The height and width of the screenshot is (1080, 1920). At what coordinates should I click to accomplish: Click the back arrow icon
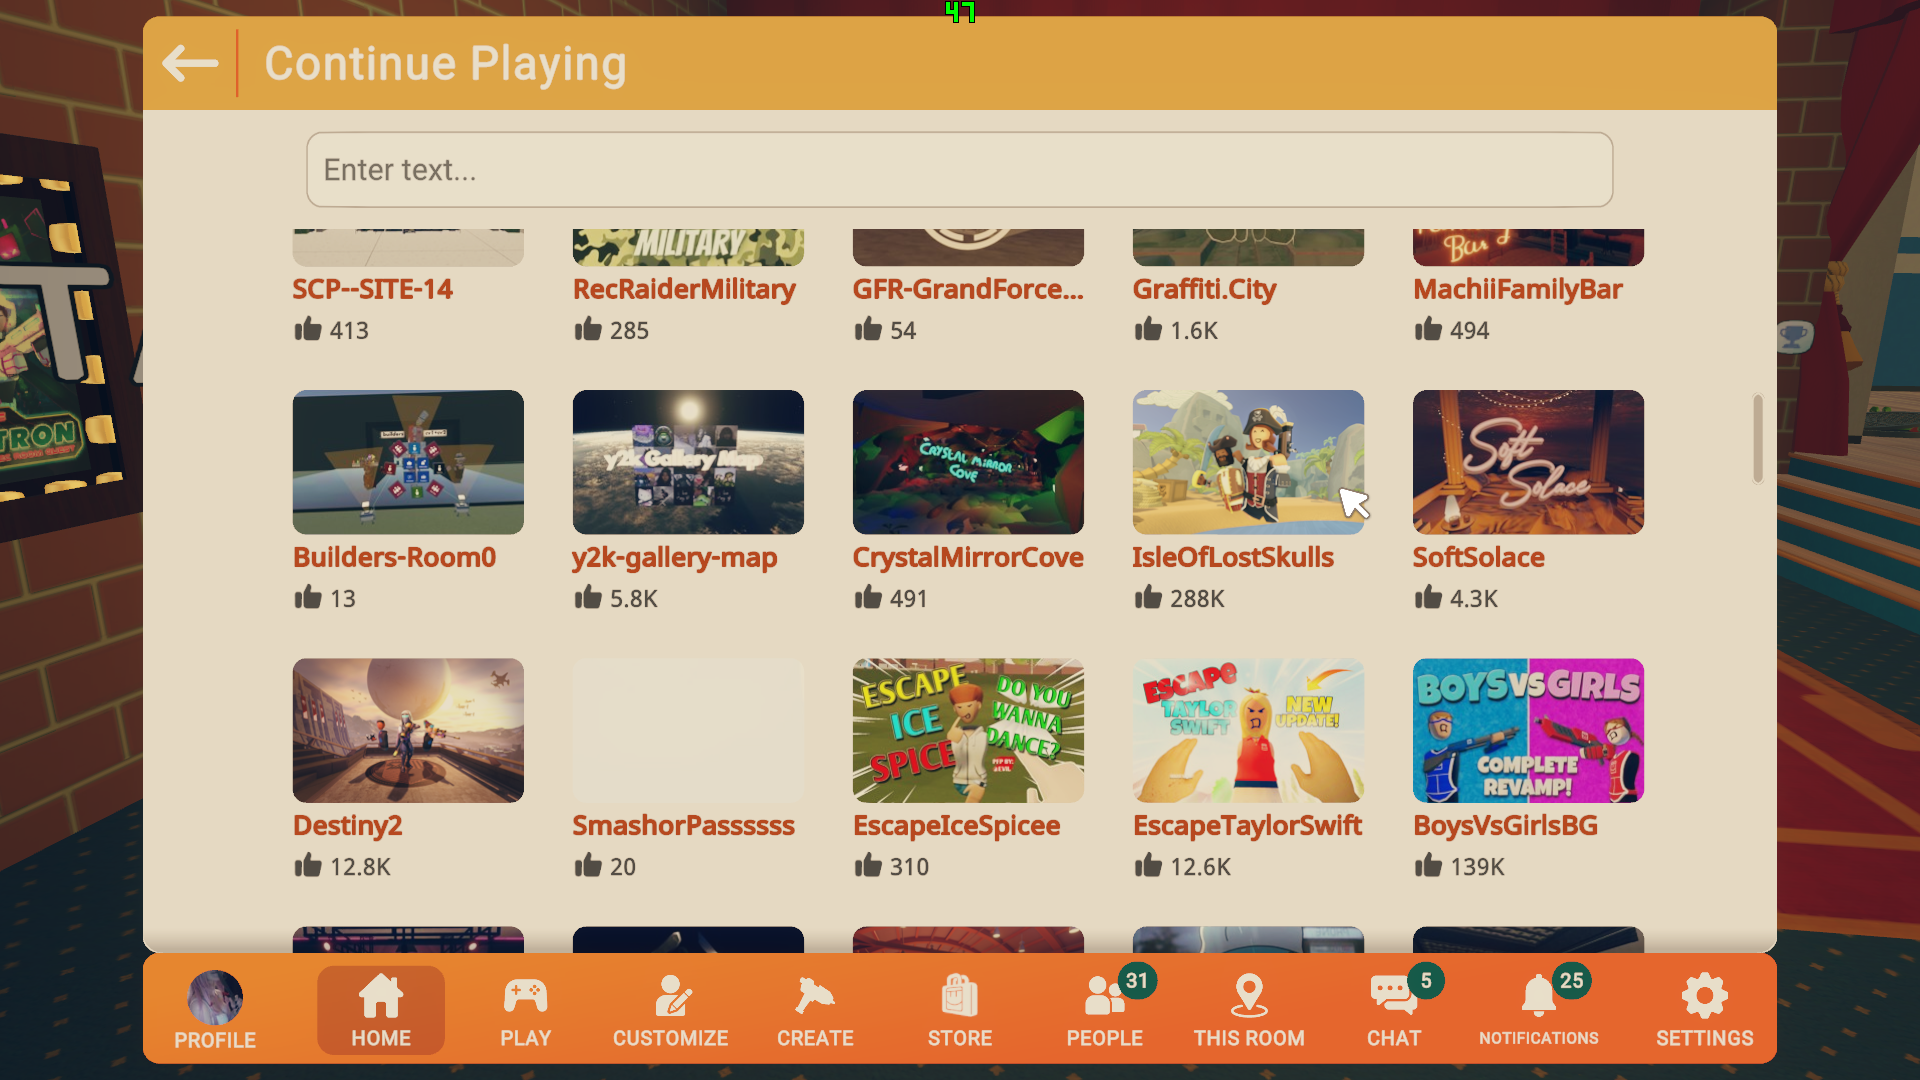(190, 64)
